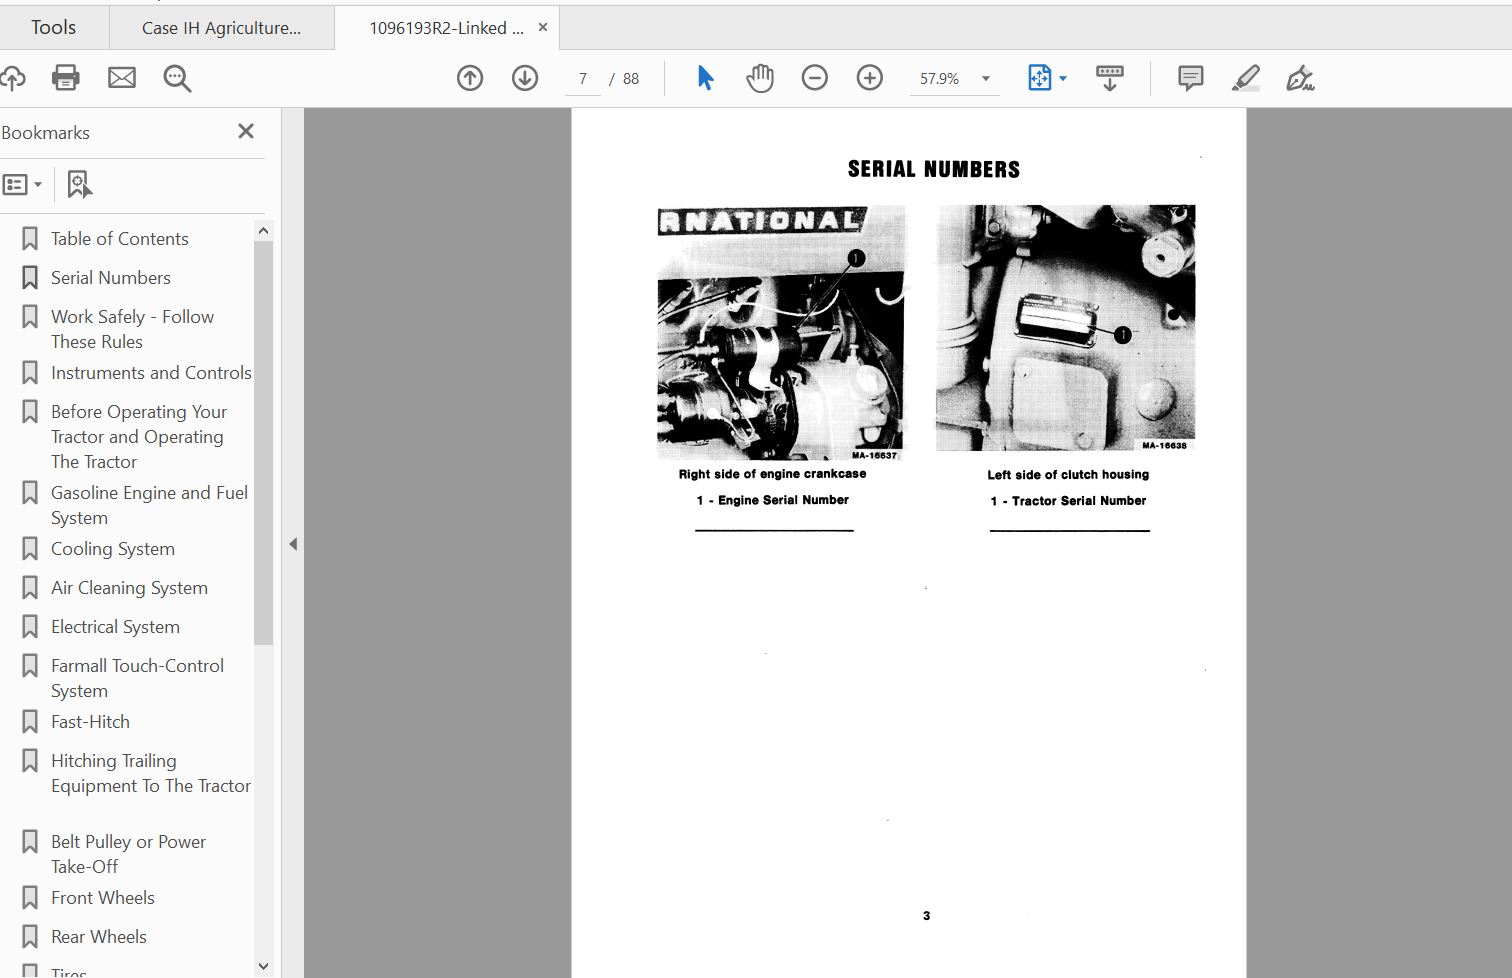
Task: Click the Add new bookmark icon
Action: (x=79, y=184)
